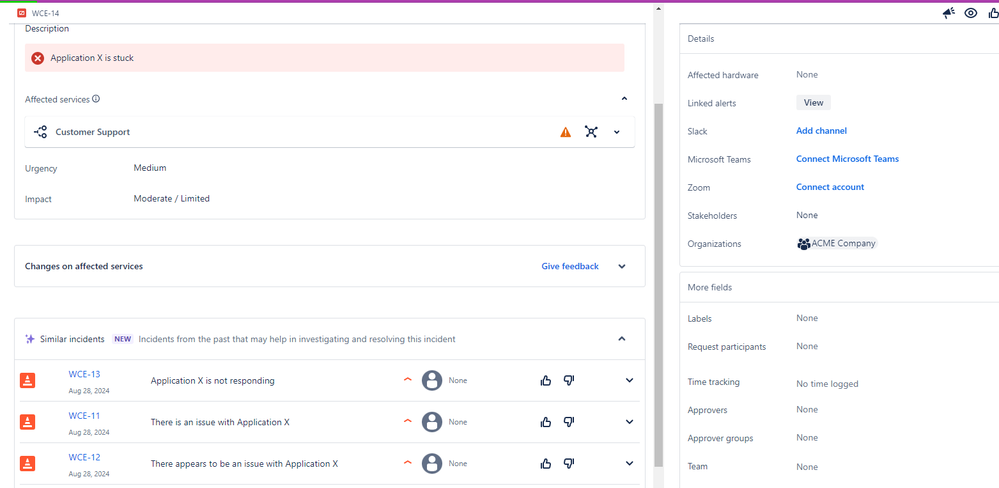Click the incident icon for WCE-12
The image size is (999, 488).
point(27,463)
